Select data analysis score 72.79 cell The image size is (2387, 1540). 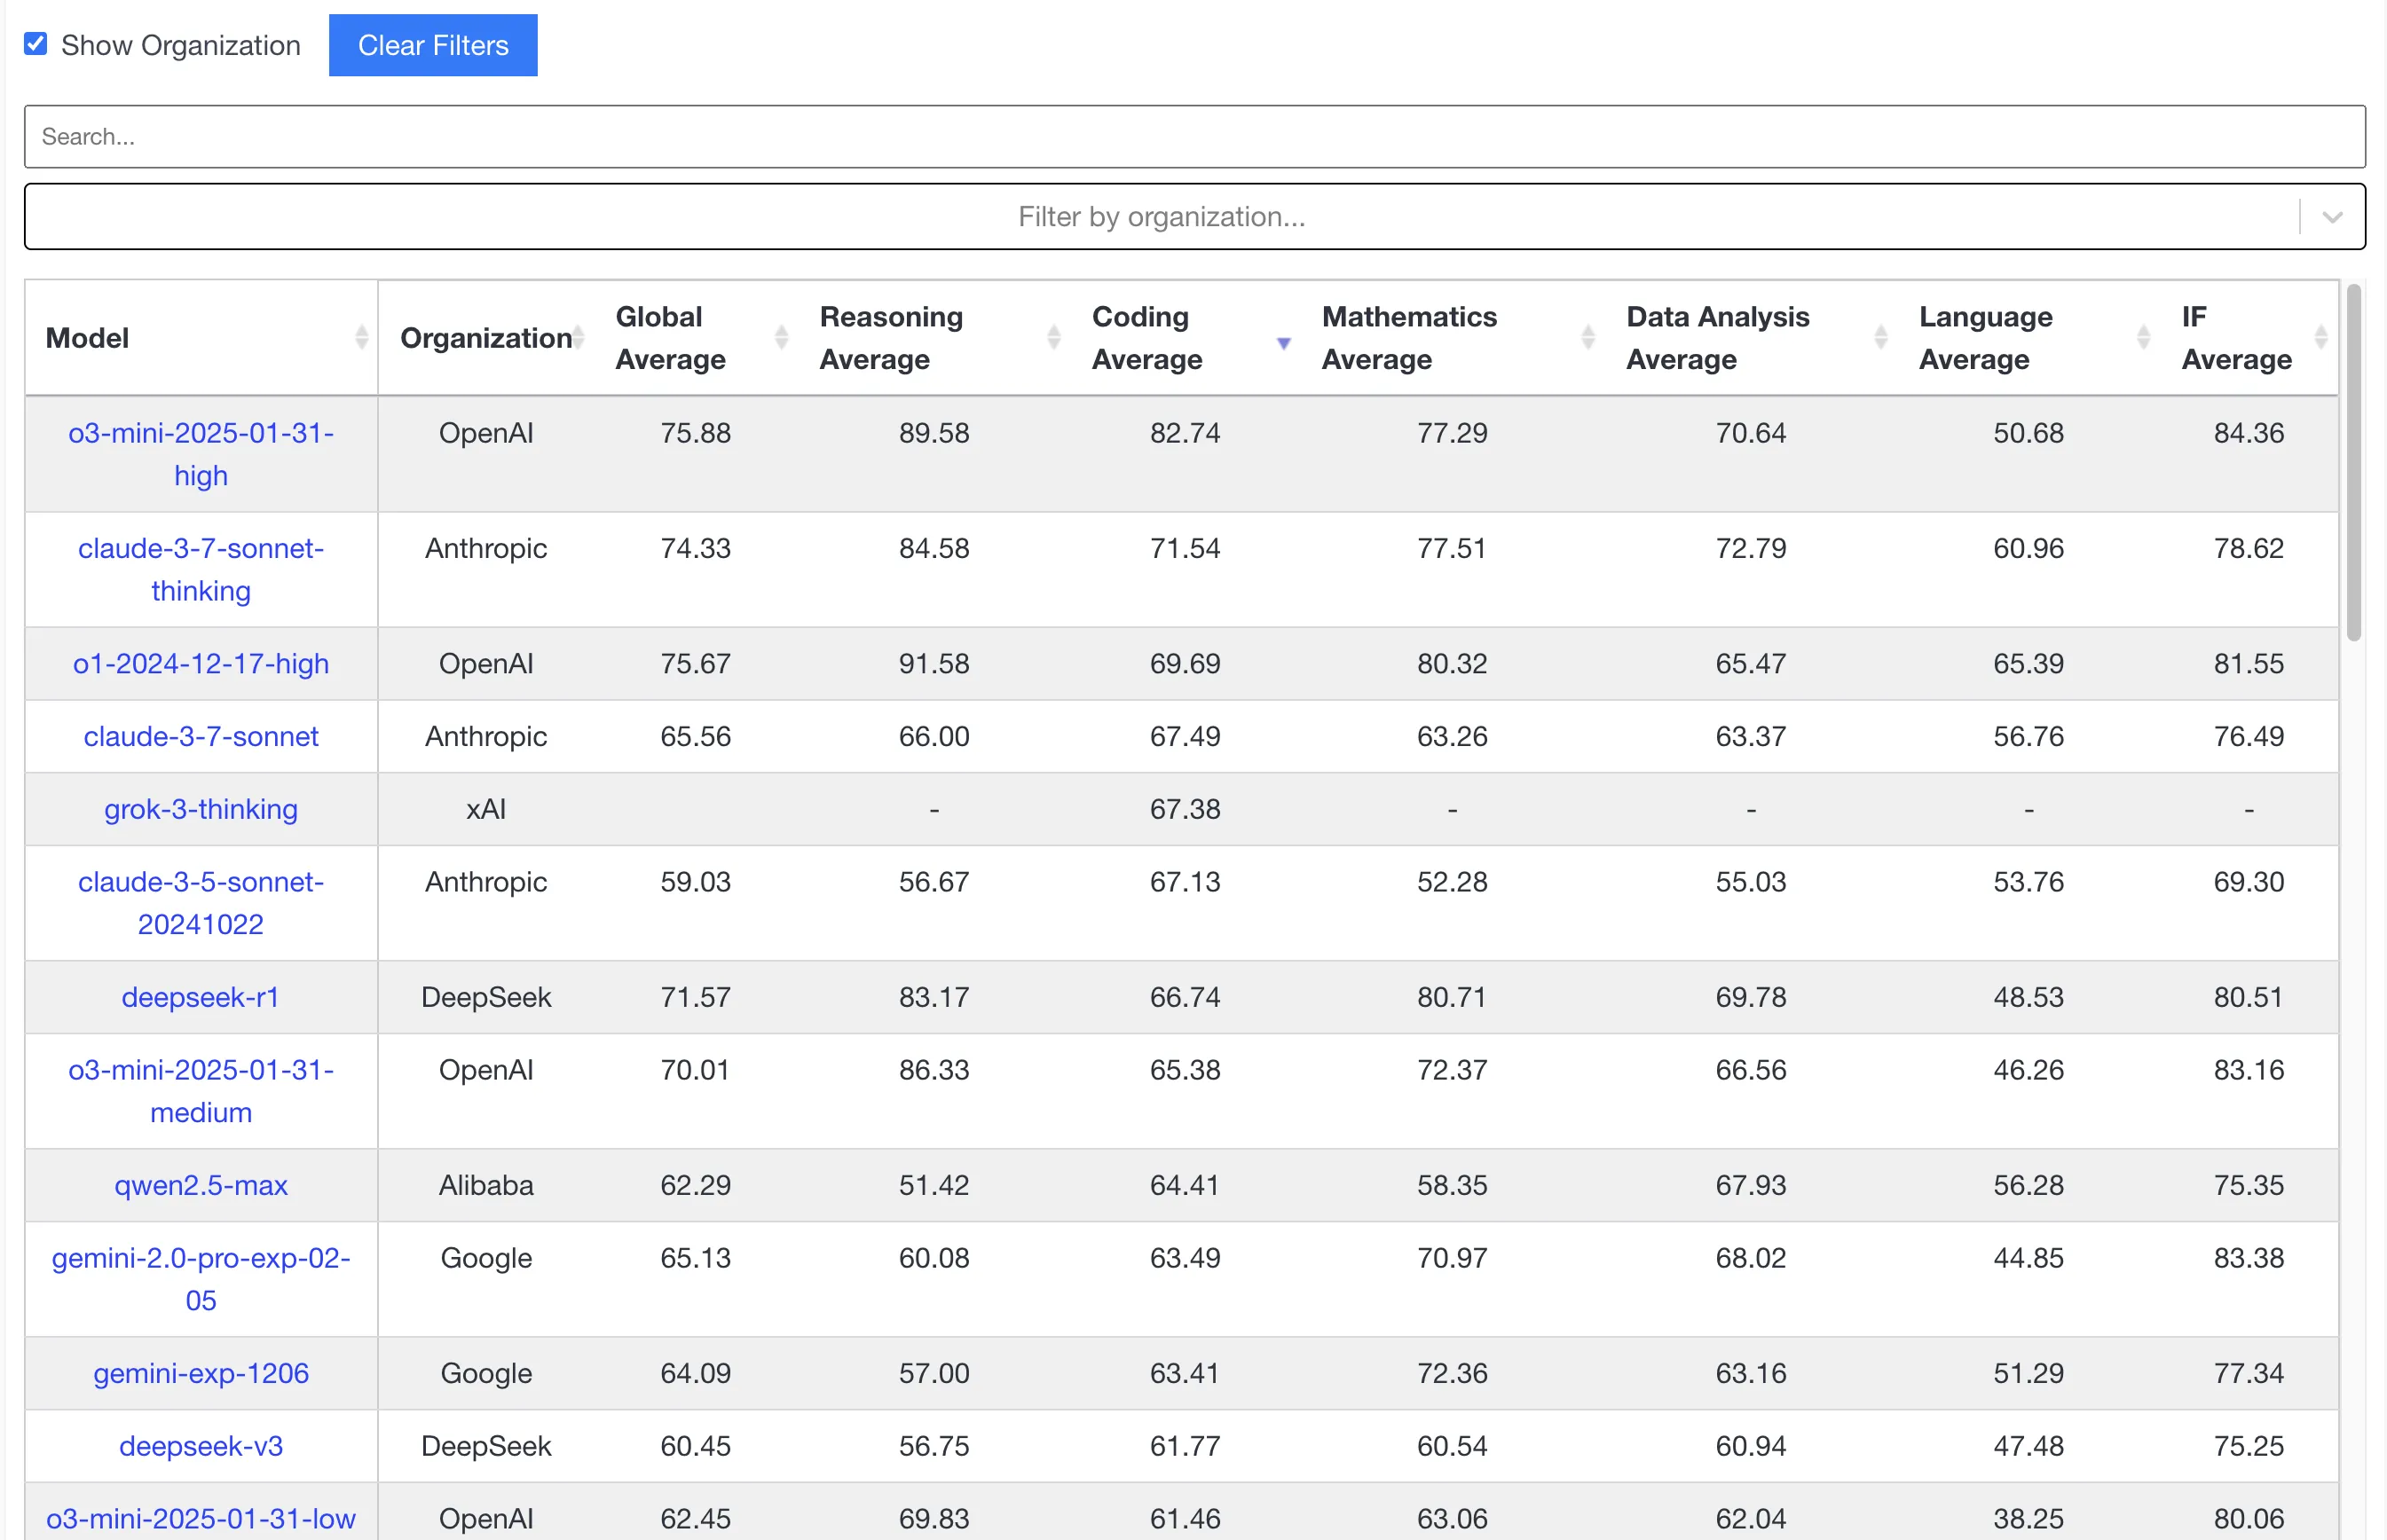[1751, 548]
